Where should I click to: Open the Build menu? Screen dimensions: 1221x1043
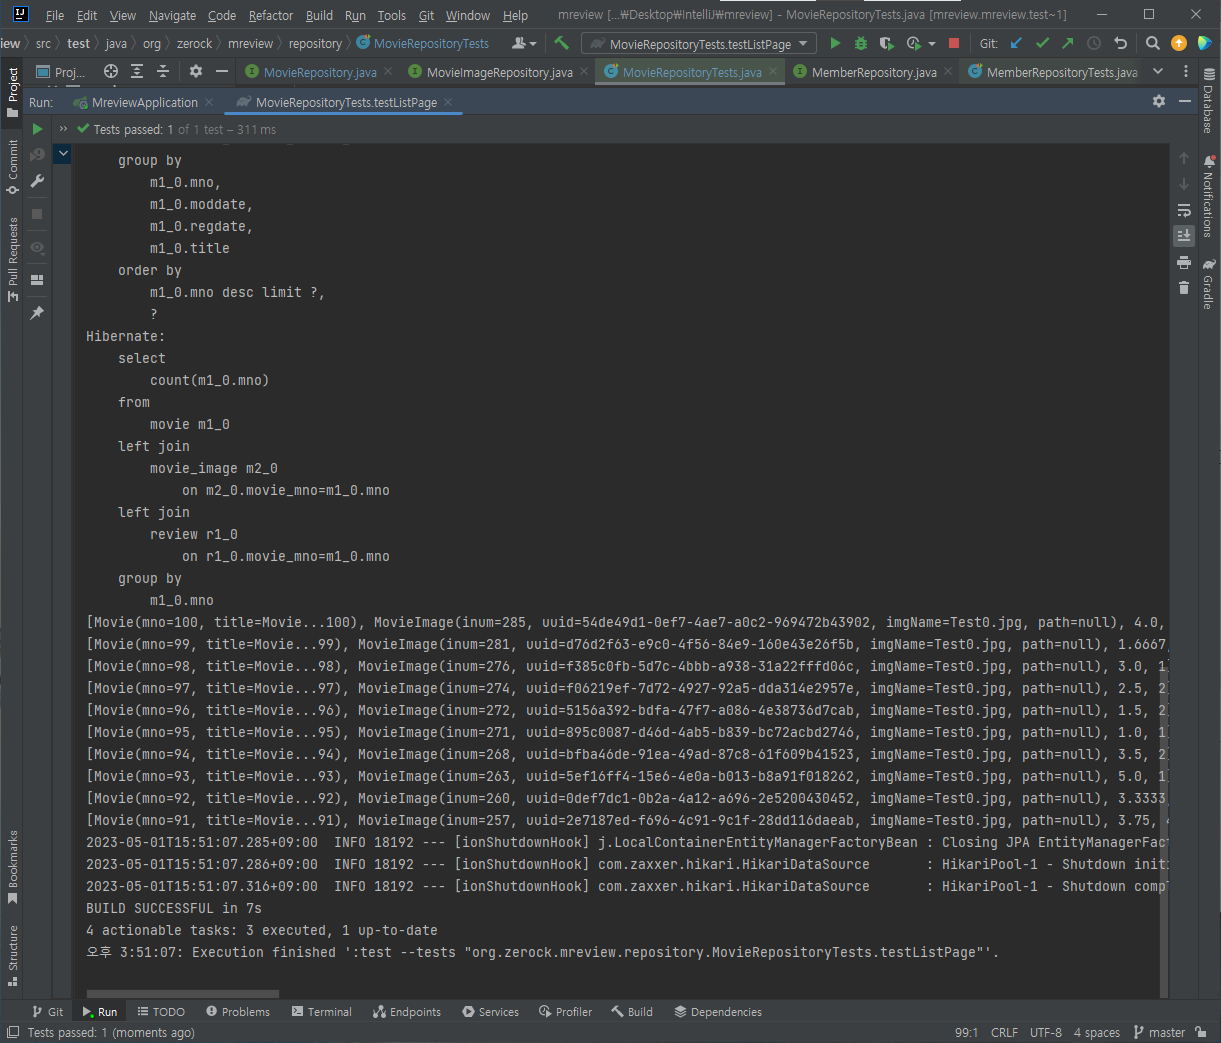pos(319,15)
